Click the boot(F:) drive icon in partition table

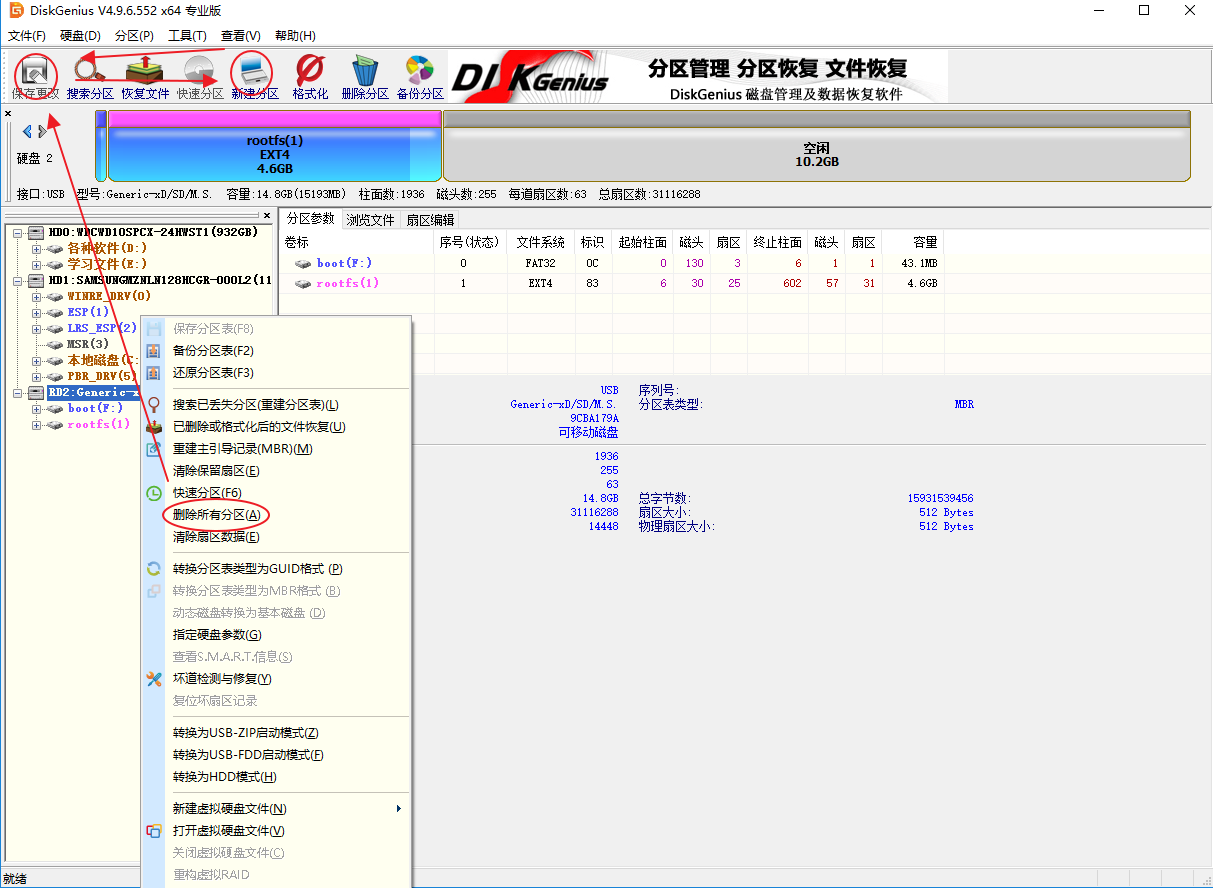[x=303, y=264]
